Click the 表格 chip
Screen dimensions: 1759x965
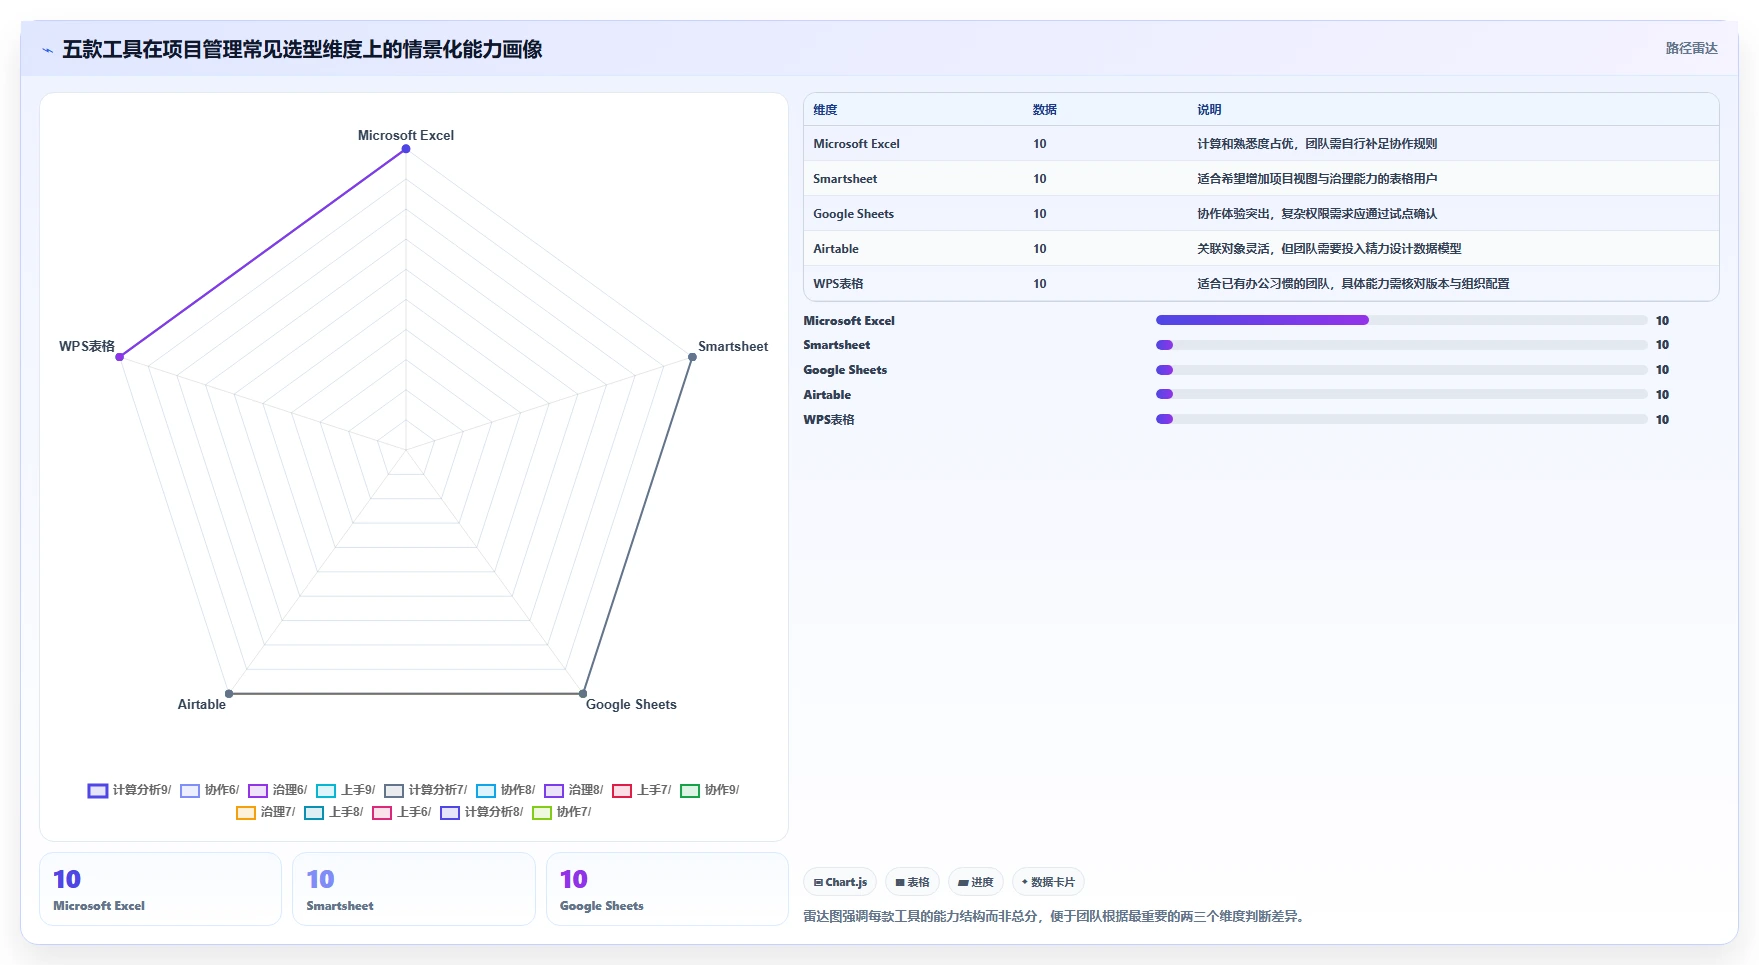pos(912,882)
